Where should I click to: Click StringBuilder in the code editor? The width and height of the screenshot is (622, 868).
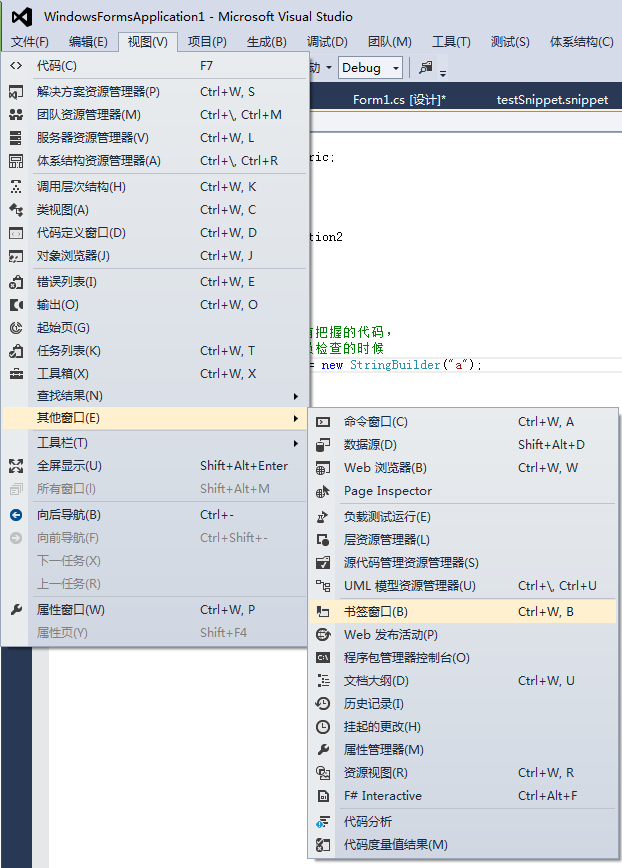coord(395,365)
